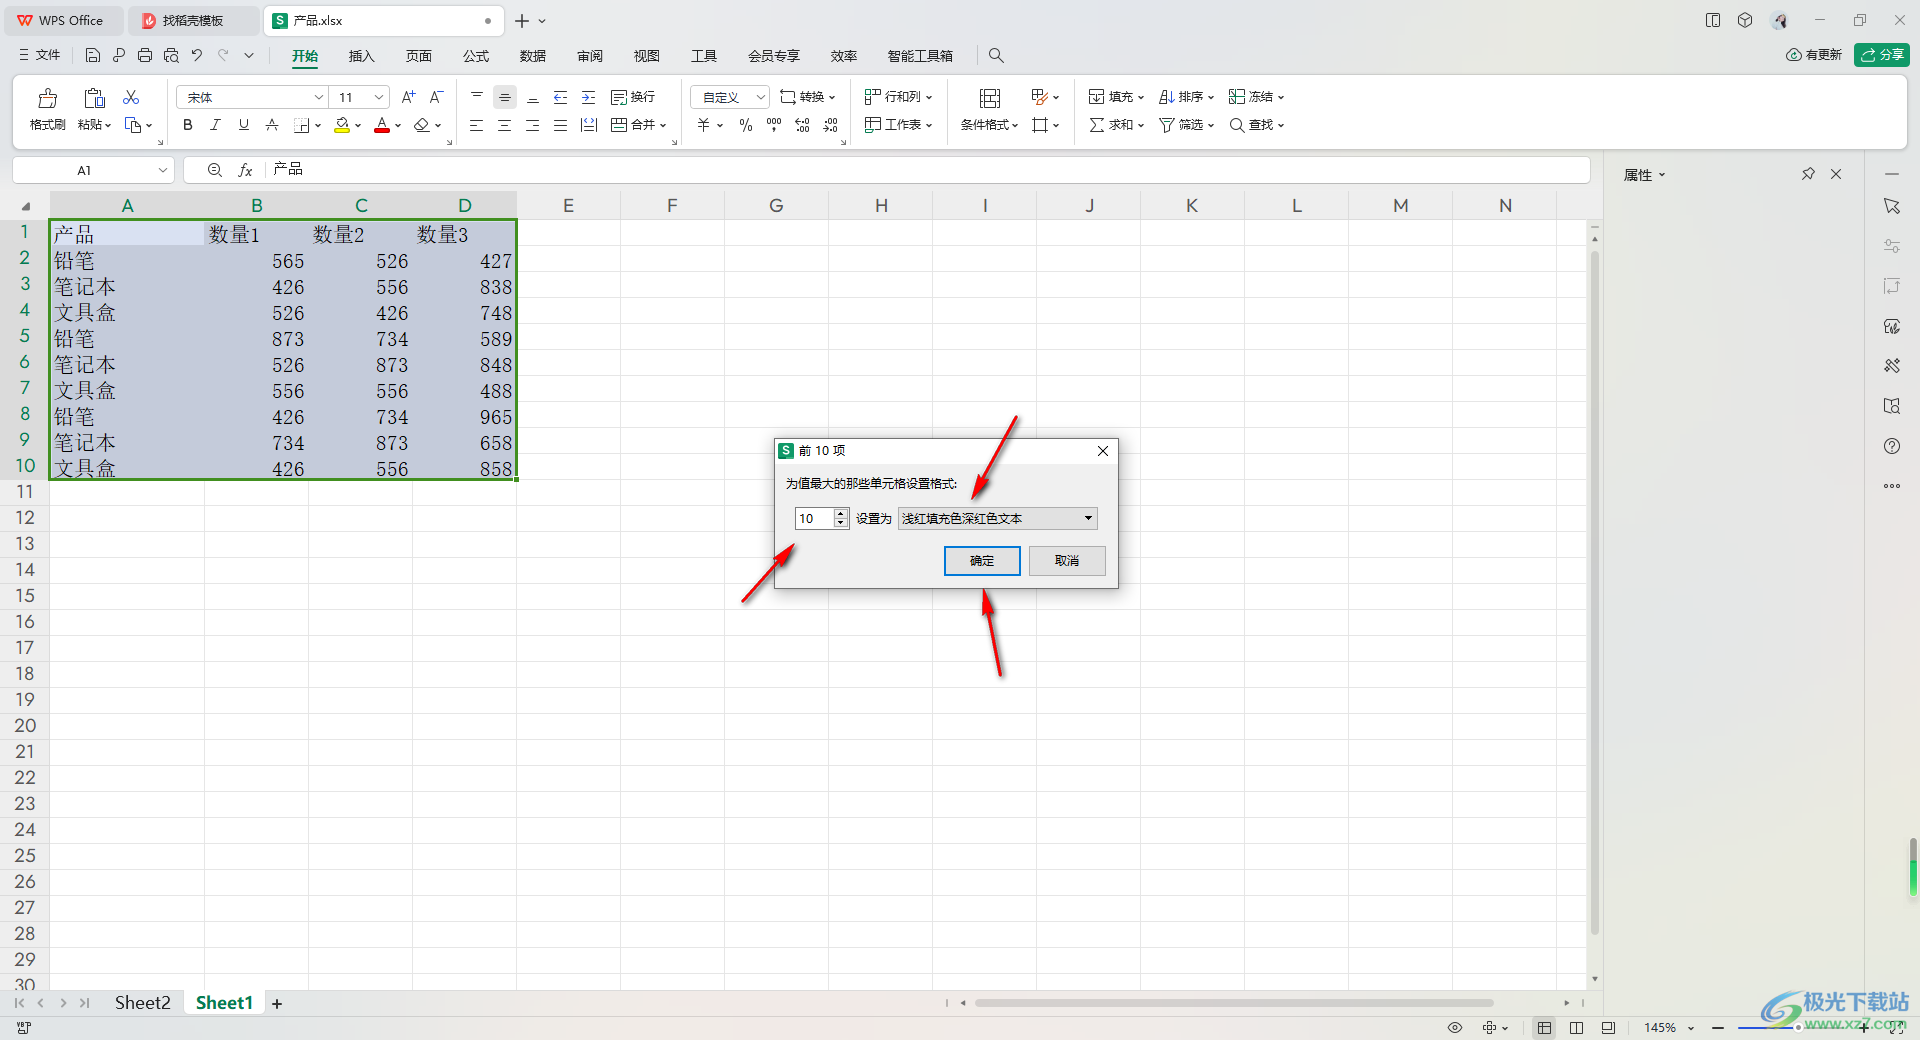Click the horizontal scrollbar of the sheet
This screenshot has height=1040, width=1920.
point(1234,1003)
